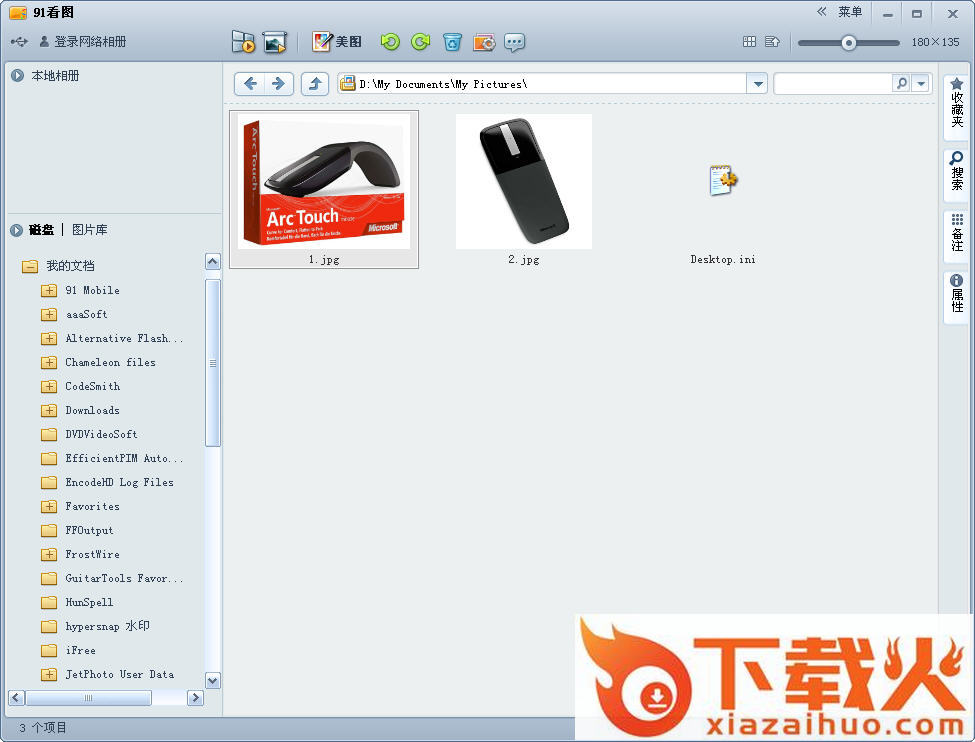Start the slideshow playback icon
The width and height of the screenshot is (975, 742).
coord(243,42)
